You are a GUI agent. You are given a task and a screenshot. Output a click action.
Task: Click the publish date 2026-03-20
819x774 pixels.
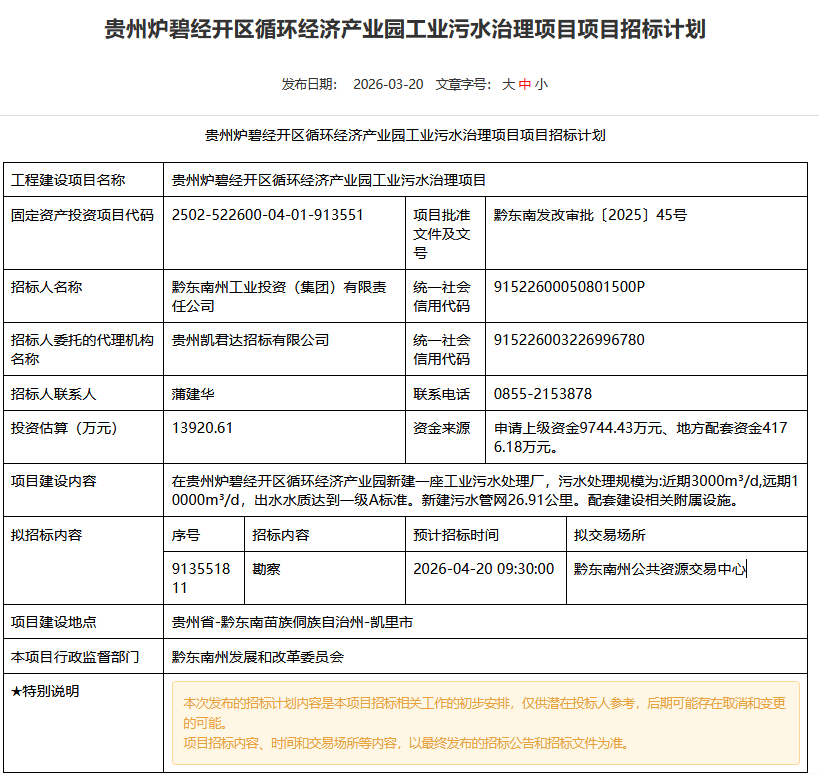point(388,85)
